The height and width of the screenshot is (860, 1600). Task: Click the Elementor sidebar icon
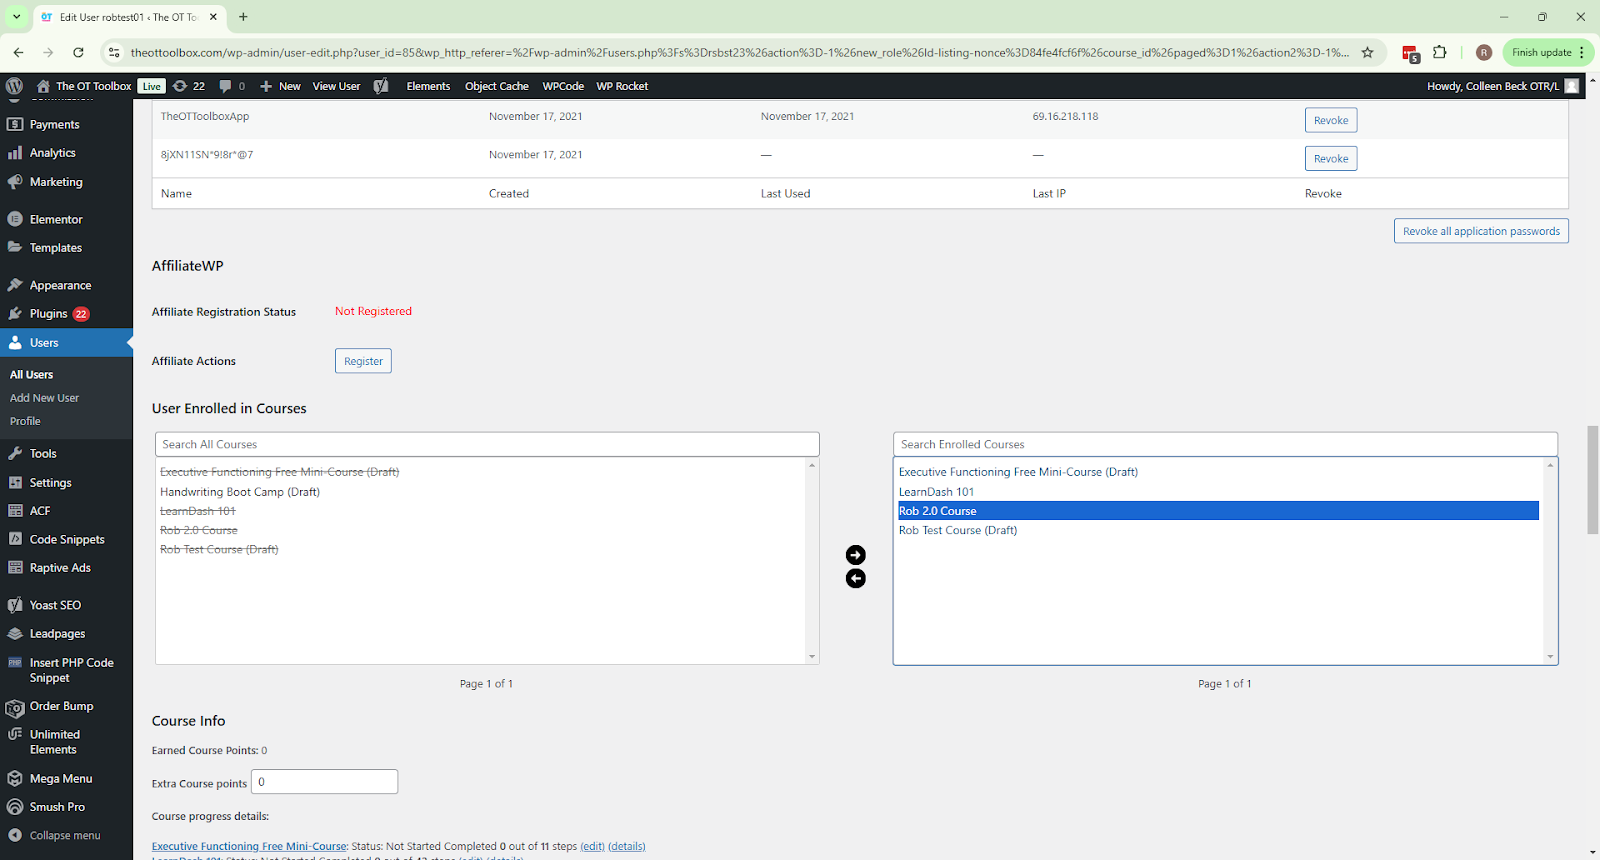point(15,219)
